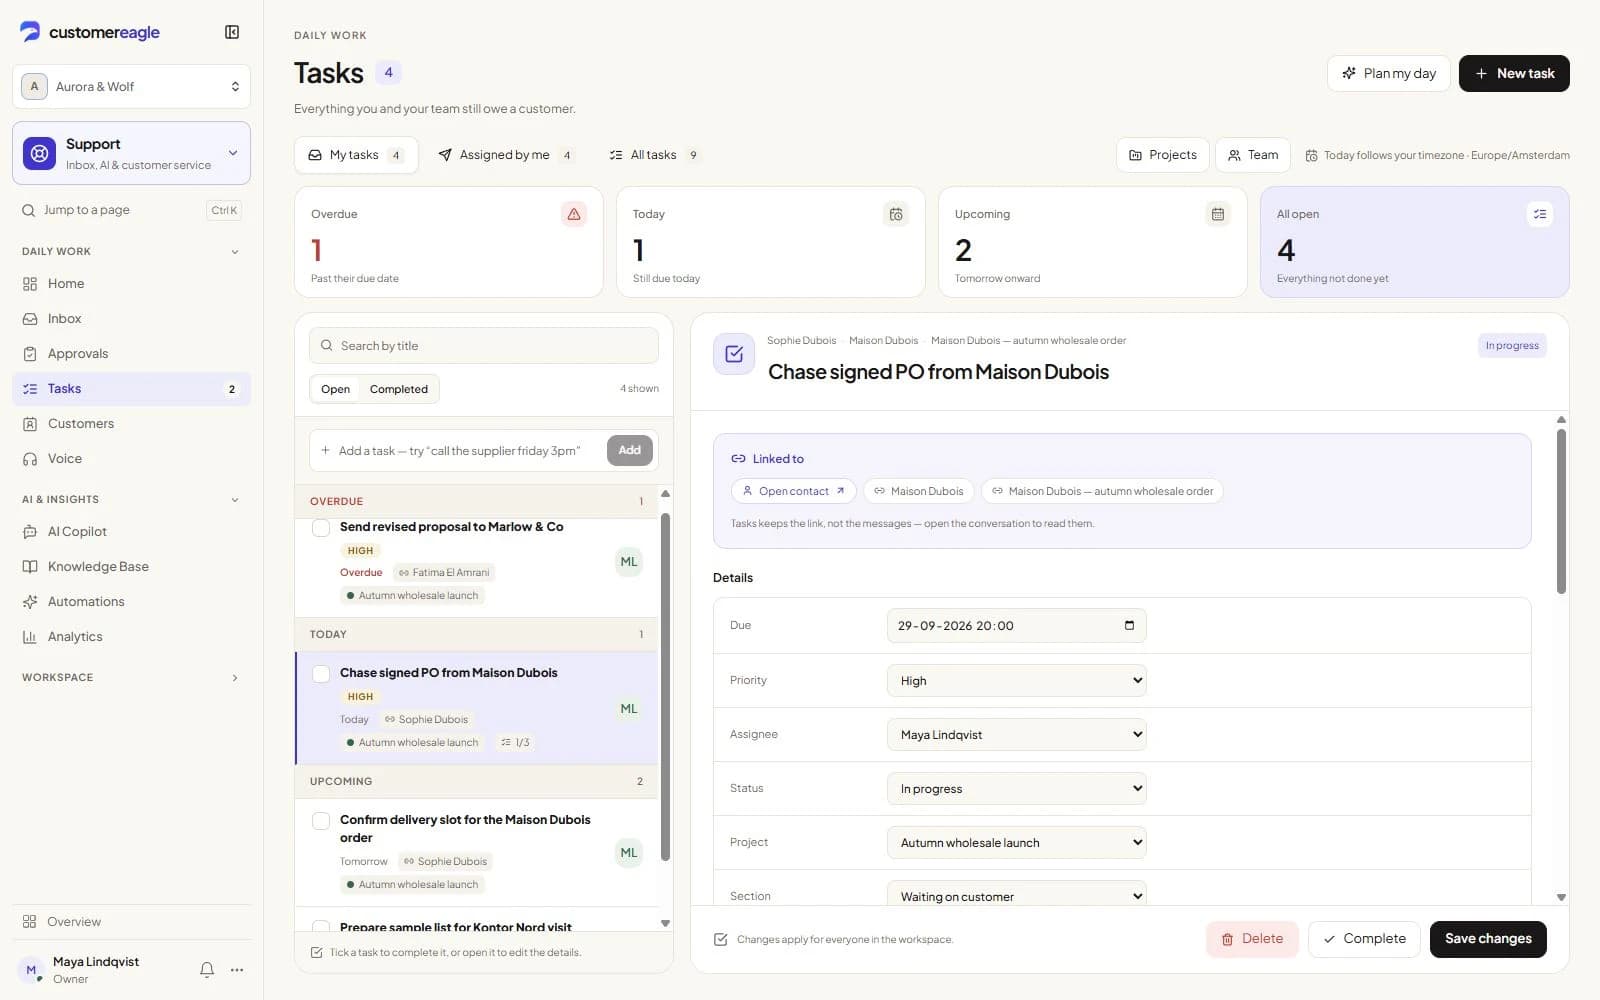Tick the Confirm delivery slot task checkbox
Screen dimensions: 1600x1000
(x=321, y=821)
